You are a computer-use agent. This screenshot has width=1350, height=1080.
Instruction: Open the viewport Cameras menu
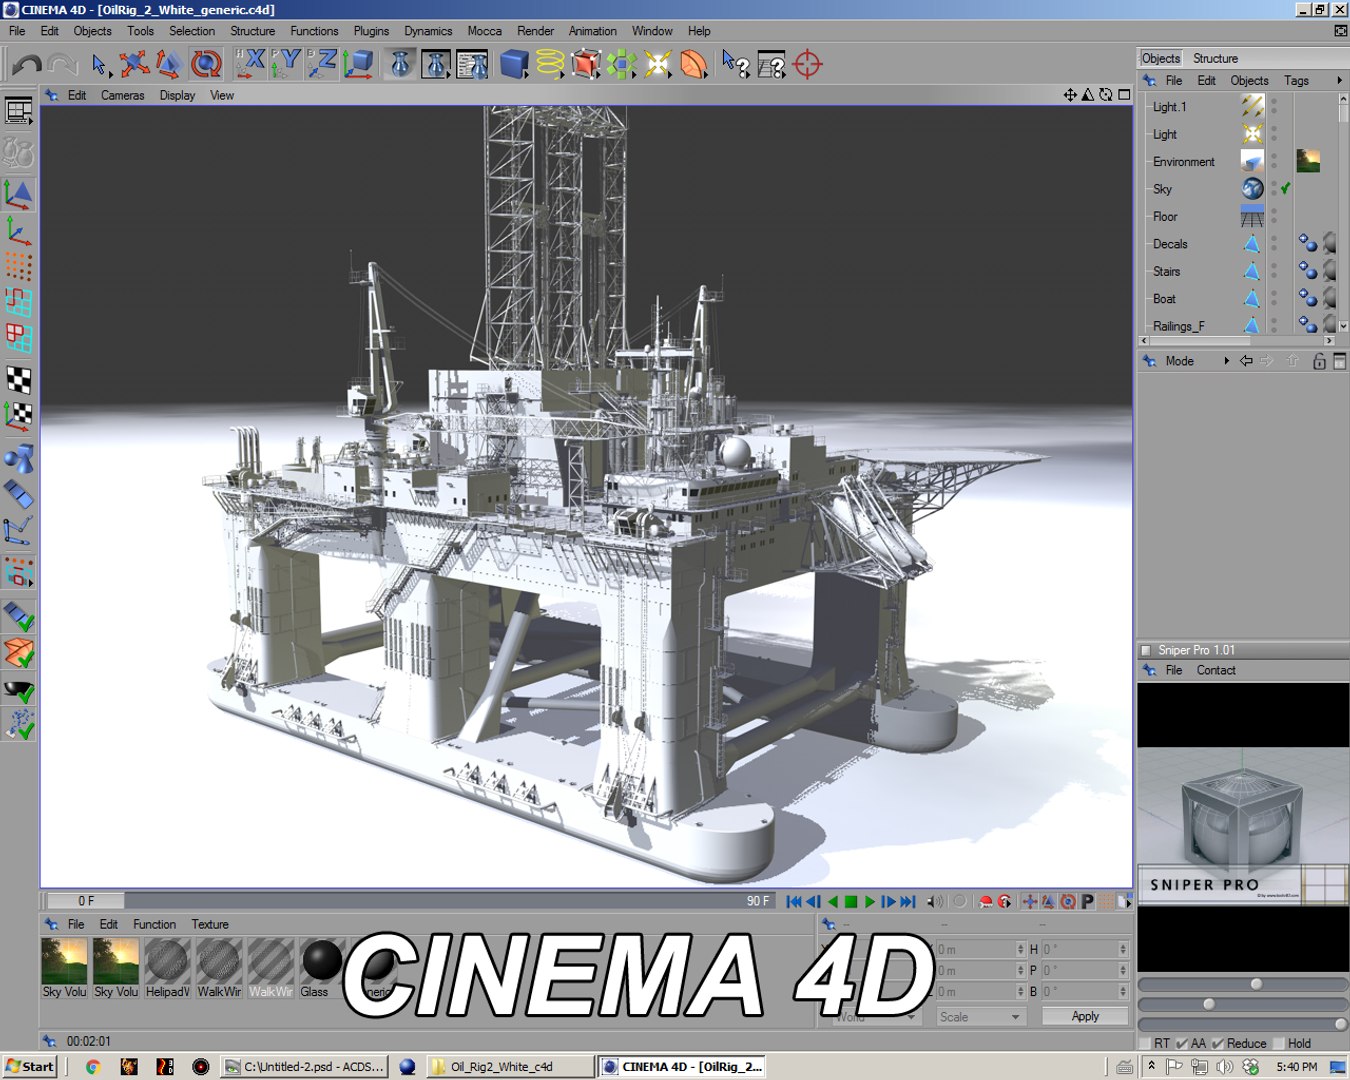point(122,96)
